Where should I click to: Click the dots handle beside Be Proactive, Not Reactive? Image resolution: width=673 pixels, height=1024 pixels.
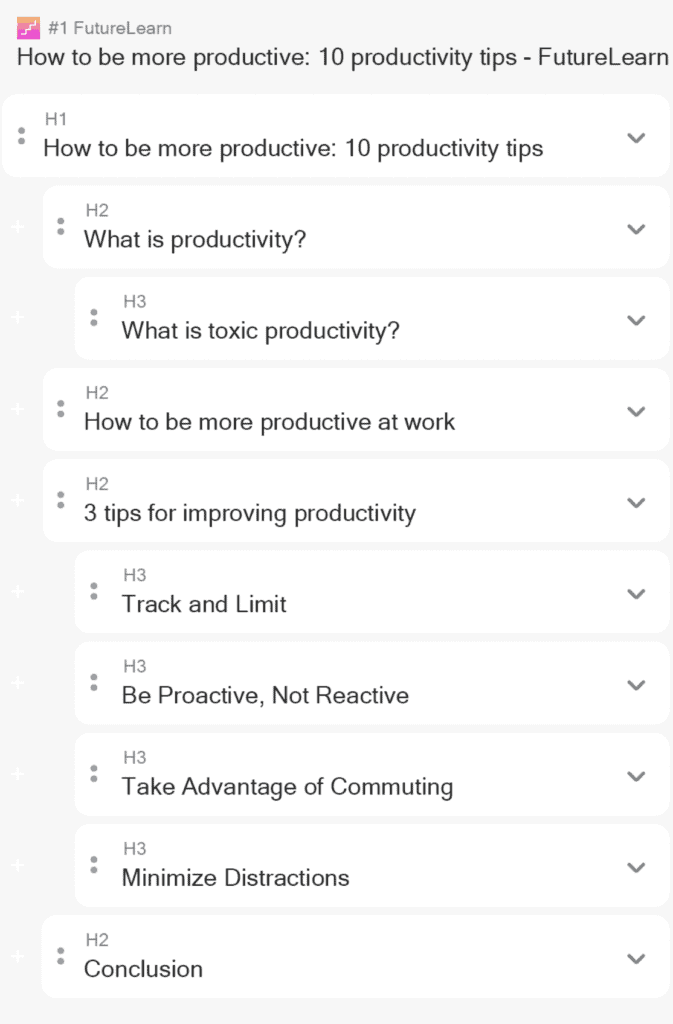point(94,683)
